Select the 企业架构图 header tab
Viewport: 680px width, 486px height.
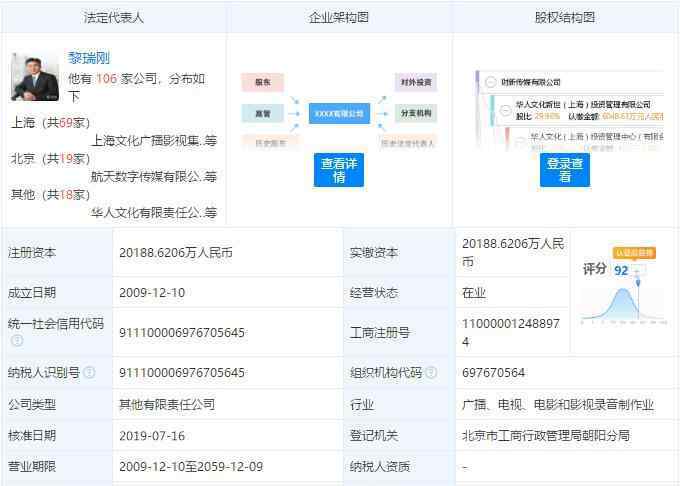[339, 17]
